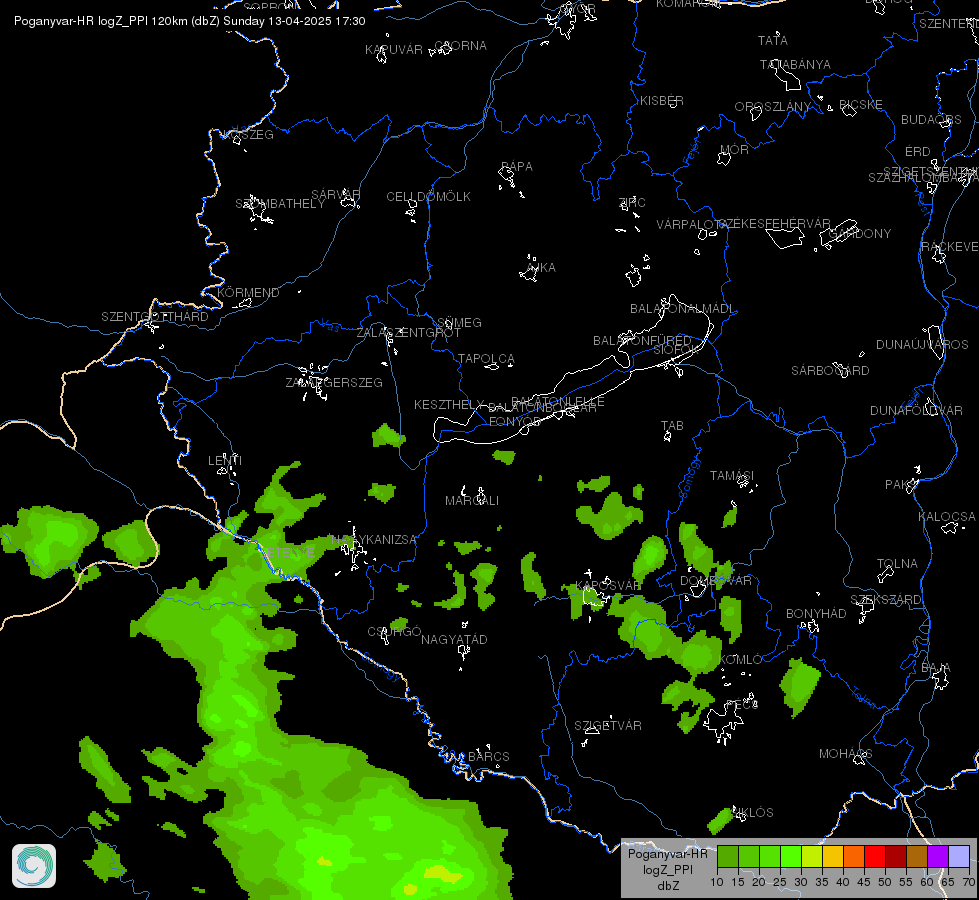Click the ZIRC city label
The width and height of the screenshot is (979, 900).
pos(632,202)
